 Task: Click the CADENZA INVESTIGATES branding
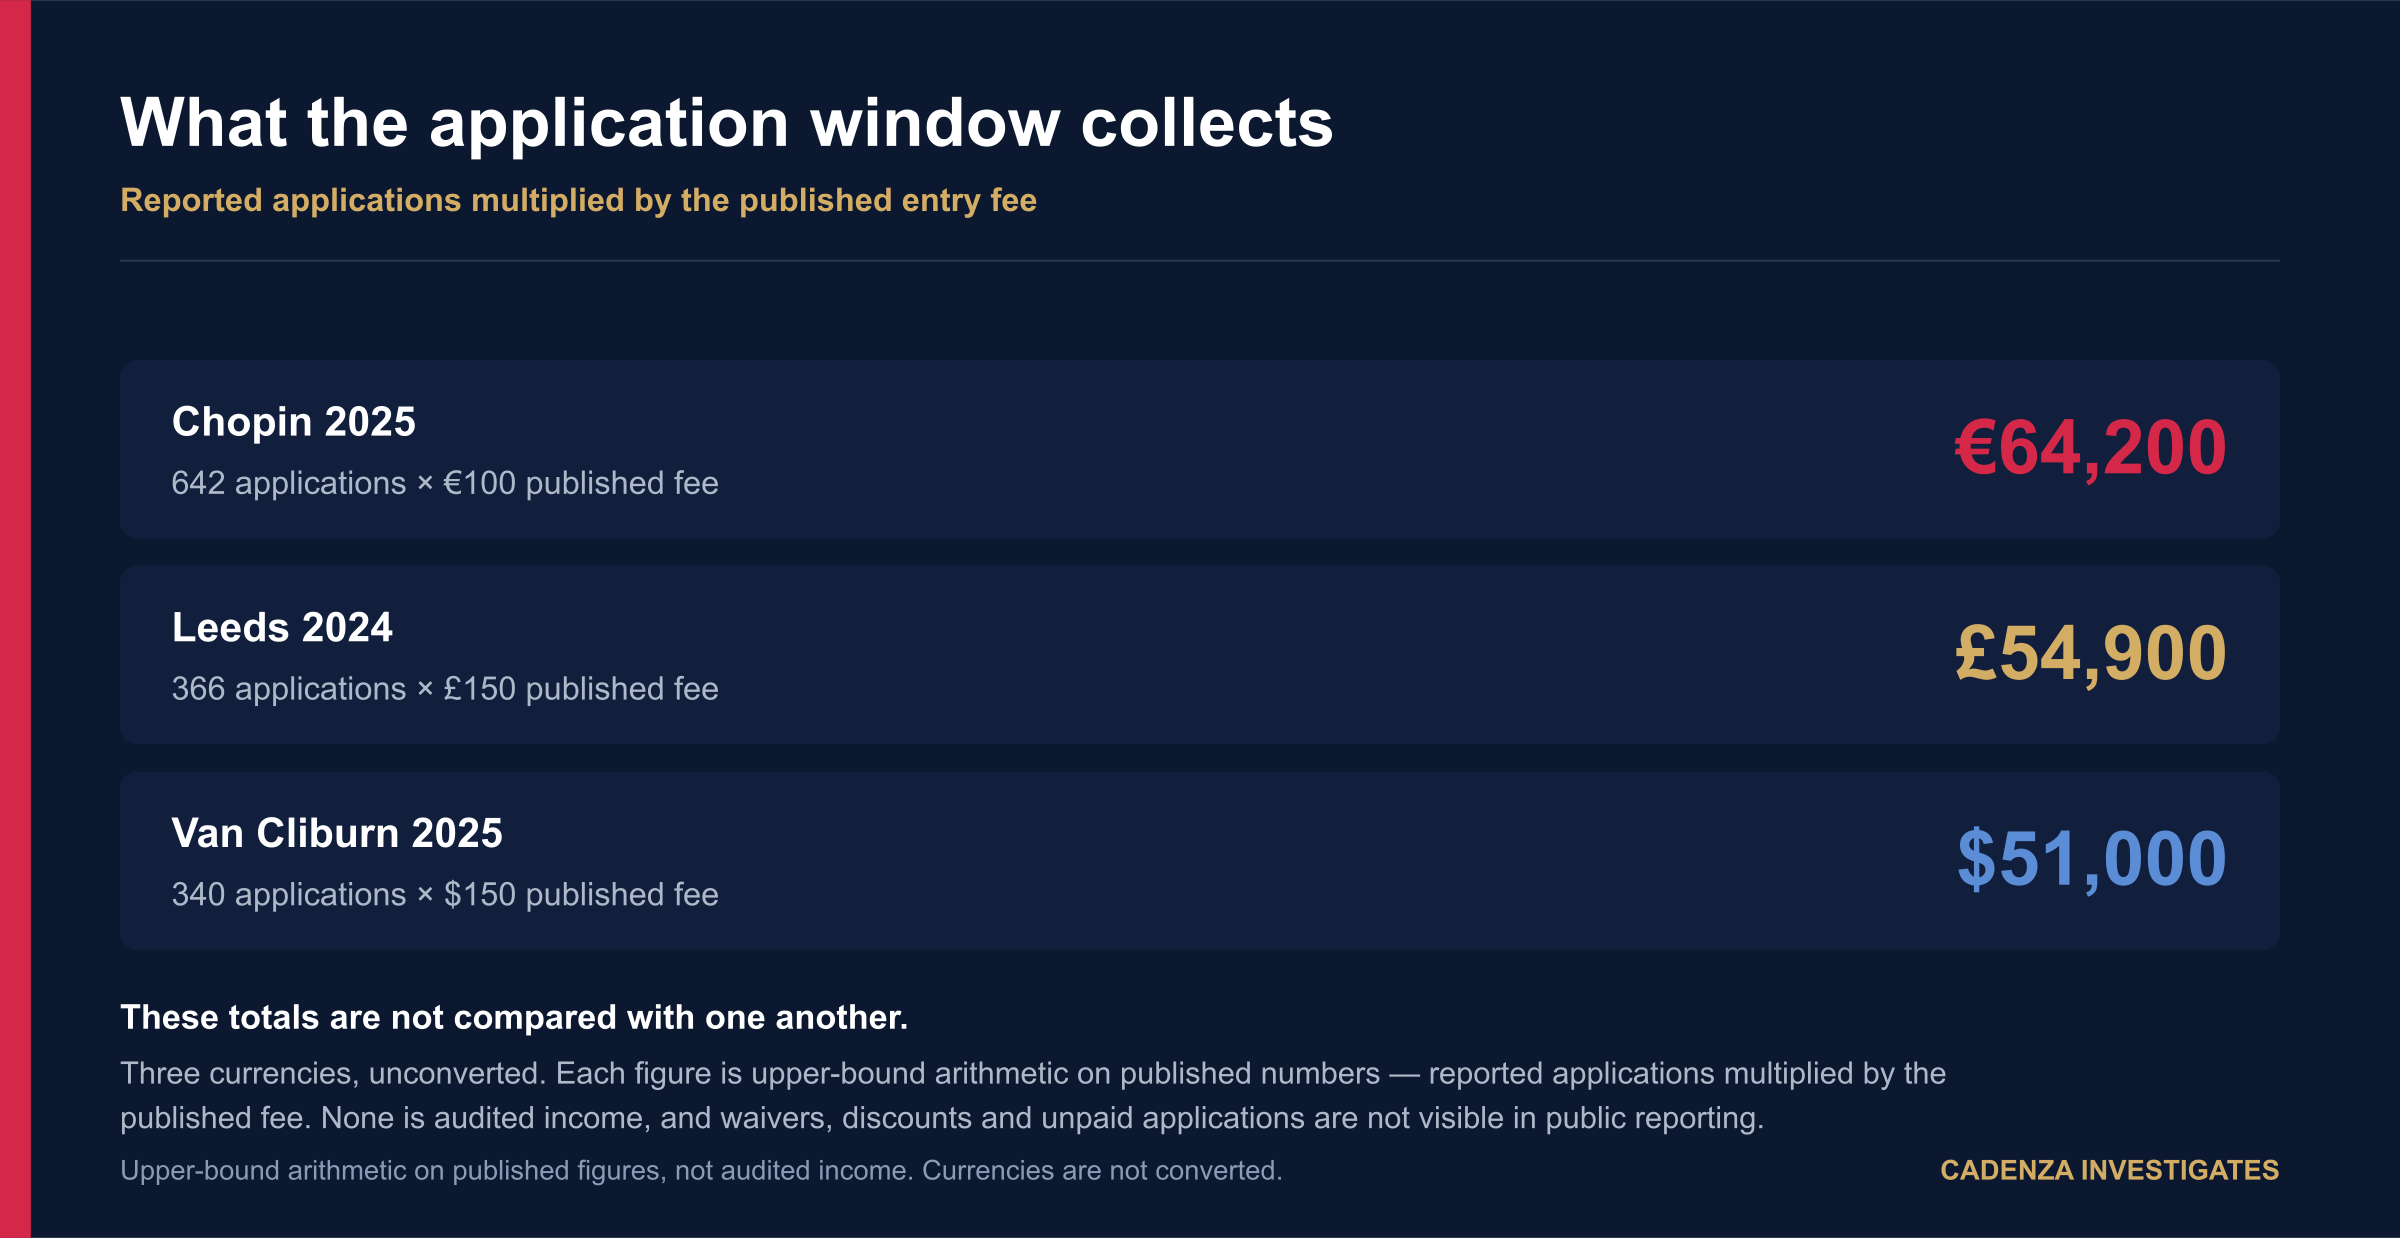tap(2110, 1170)
